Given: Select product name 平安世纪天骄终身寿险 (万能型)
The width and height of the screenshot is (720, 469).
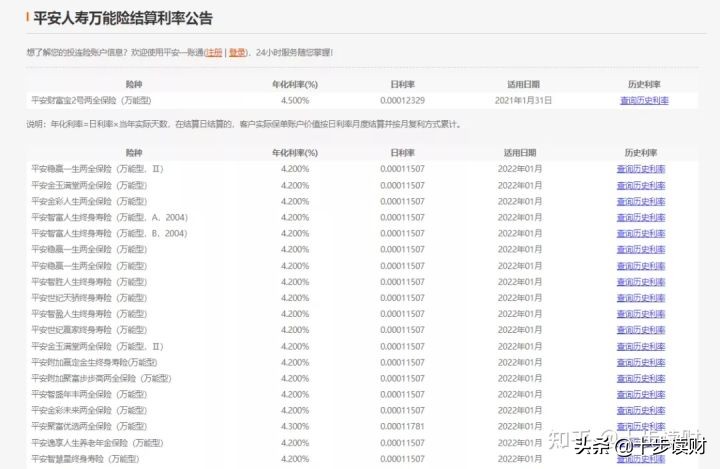Looking at the screenshot, I should tap(89, 298).
